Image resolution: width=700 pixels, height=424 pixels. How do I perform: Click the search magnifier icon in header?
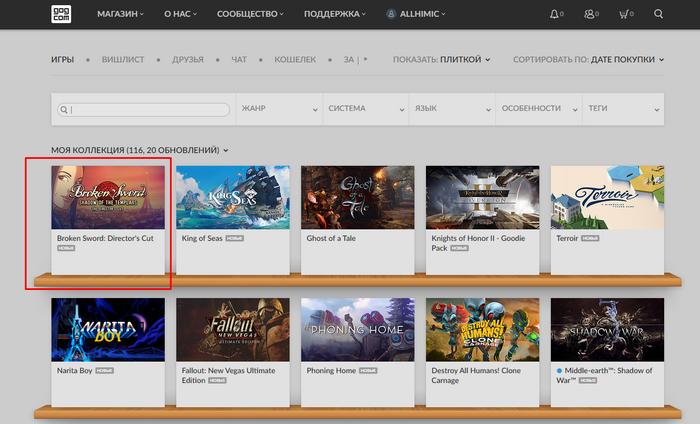(x=658, y=14)
